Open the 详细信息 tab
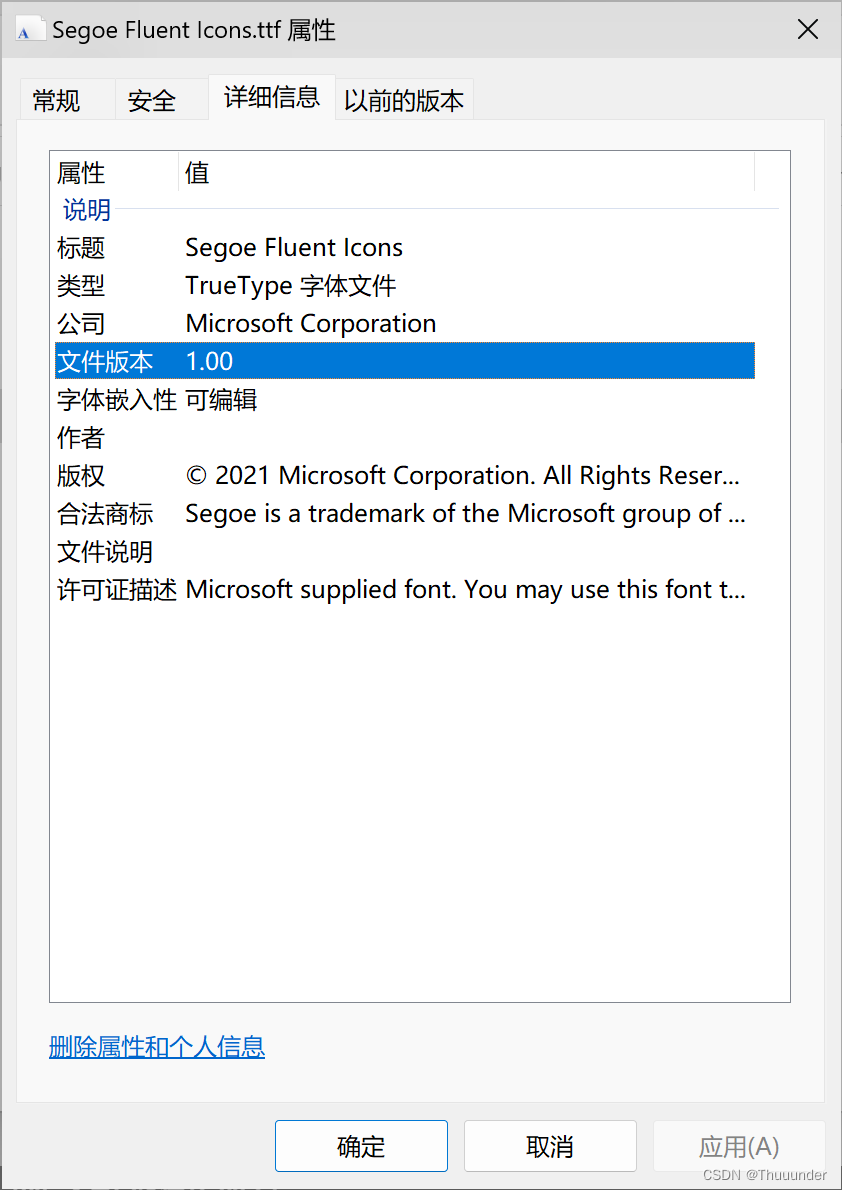This screenshot has height=1190, width=842. click(272, 98)
